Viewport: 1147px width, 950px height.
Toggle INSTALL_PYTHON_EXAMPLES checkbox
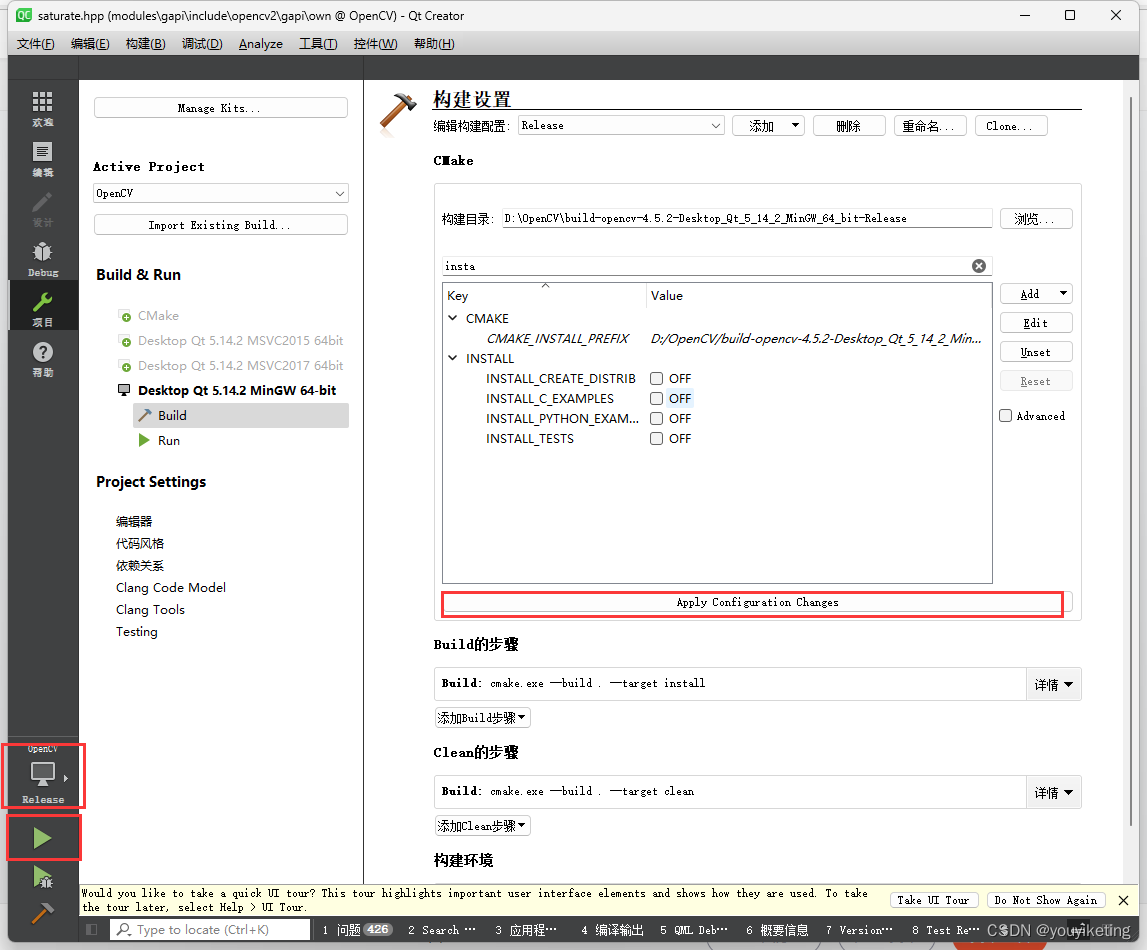pyautogui.click(x=656, y=418)
